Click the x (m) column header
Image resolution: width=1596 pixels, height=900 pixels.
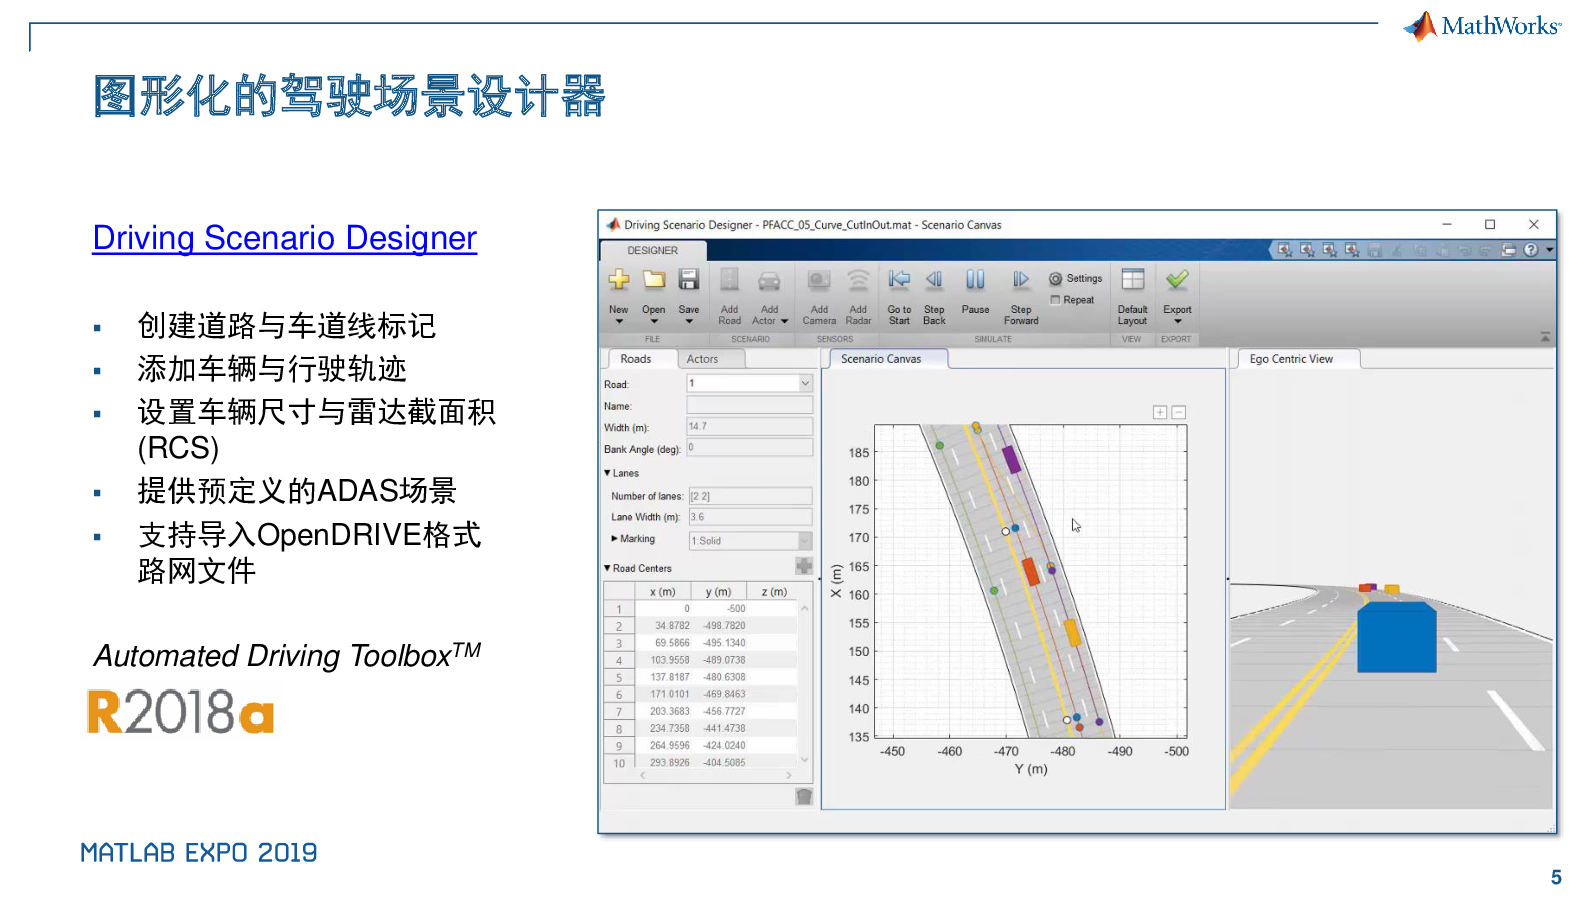tap(663, 592)
